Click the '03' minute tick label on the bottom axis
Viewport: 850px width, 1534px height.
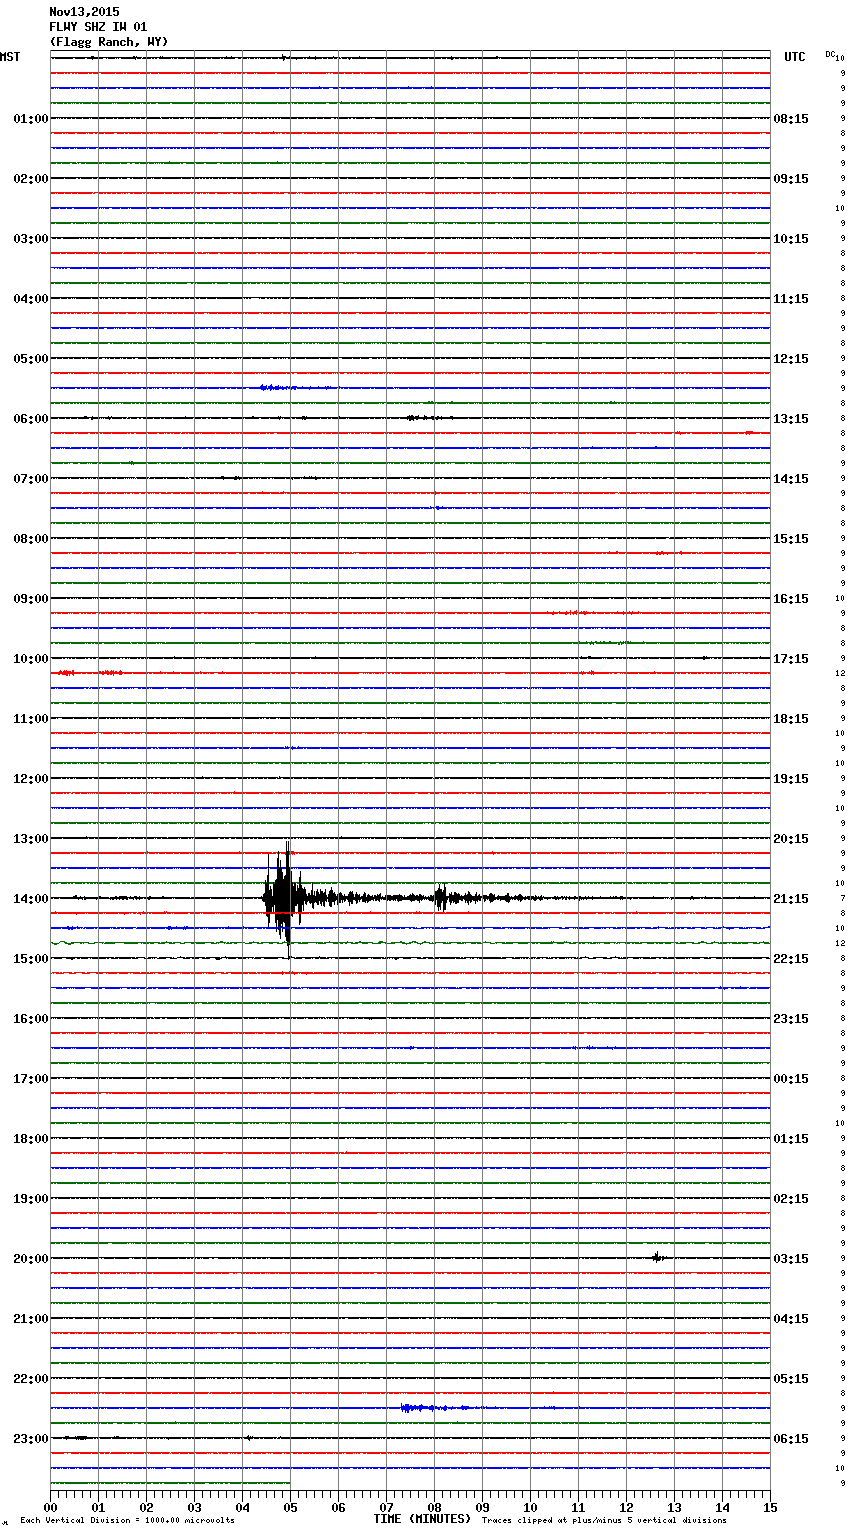(x=194, y=1507)
